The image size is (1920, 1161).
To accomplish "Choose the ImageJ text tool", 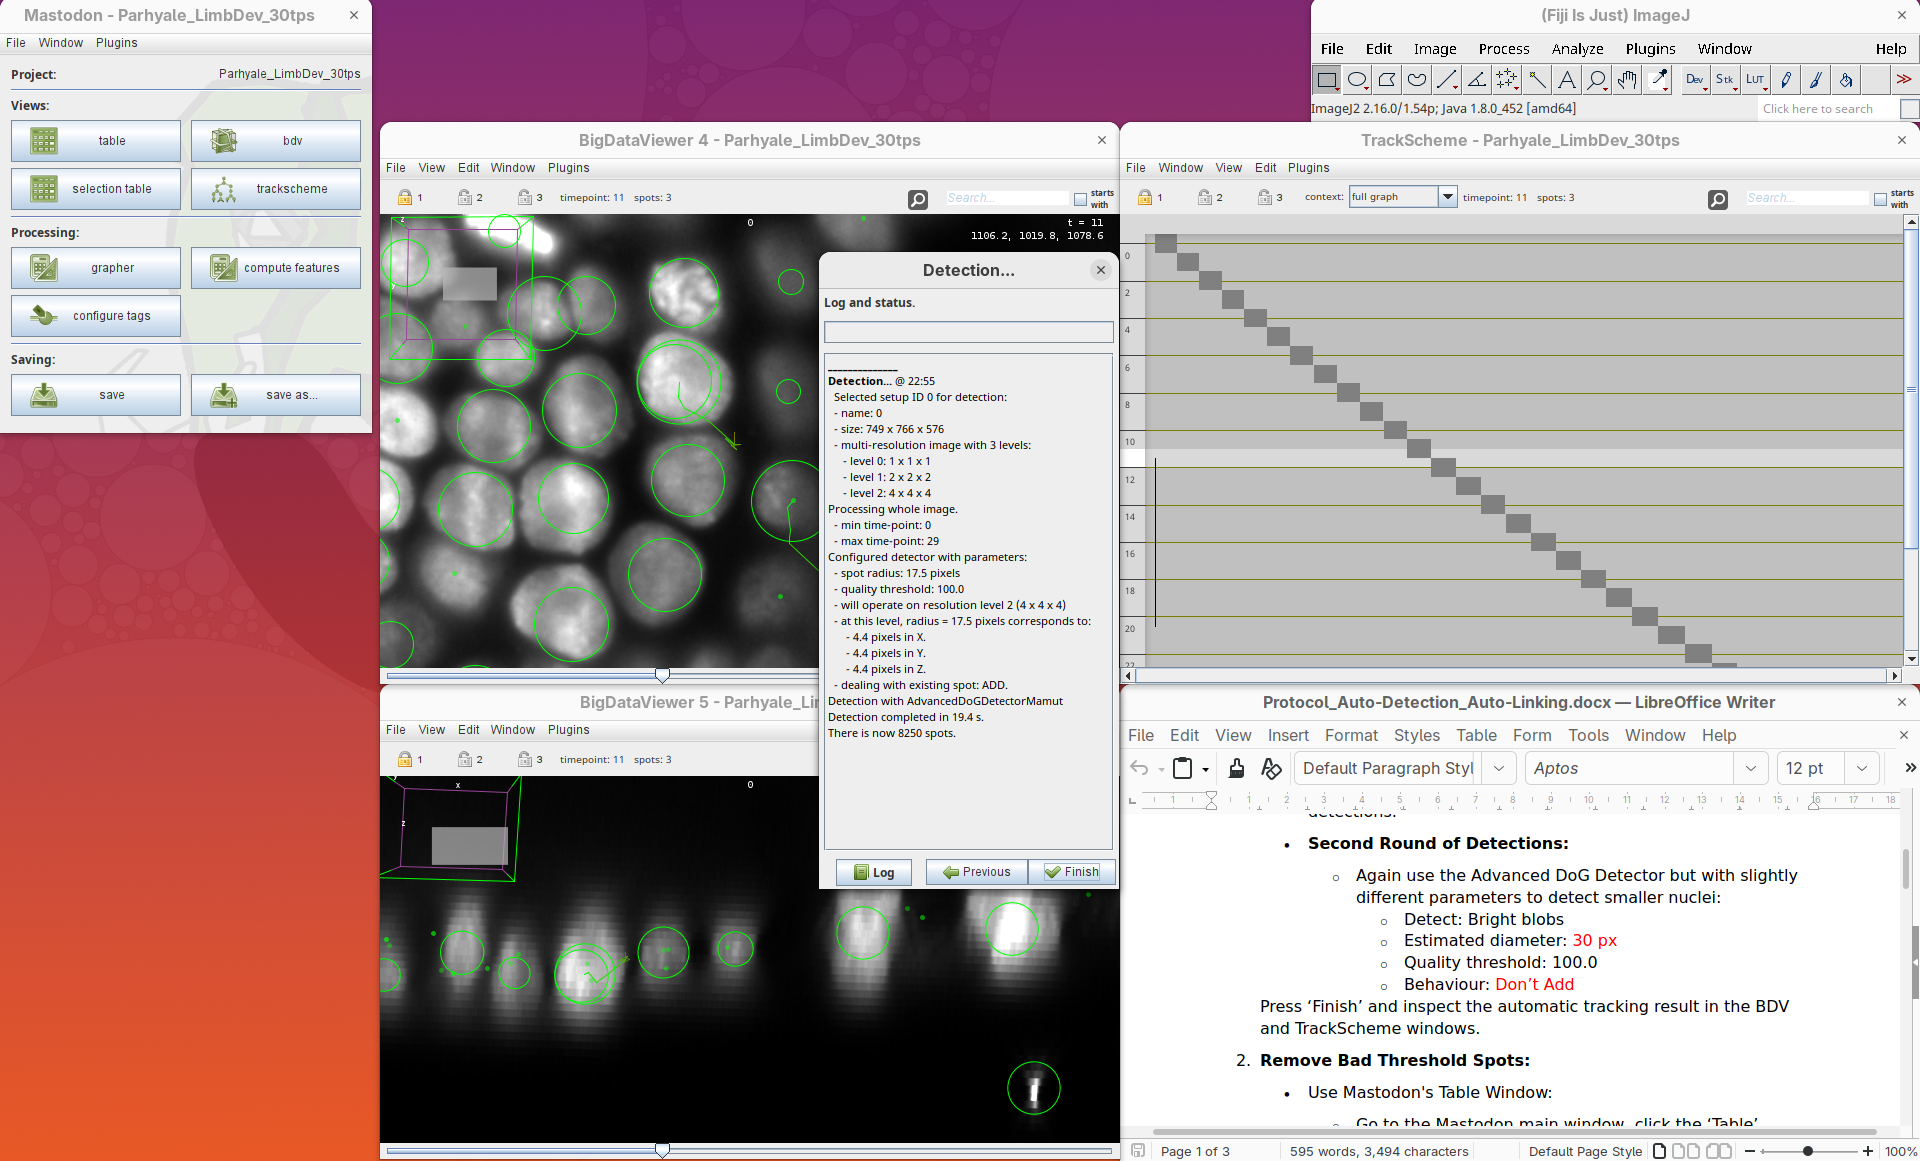I will (1567, 80).
